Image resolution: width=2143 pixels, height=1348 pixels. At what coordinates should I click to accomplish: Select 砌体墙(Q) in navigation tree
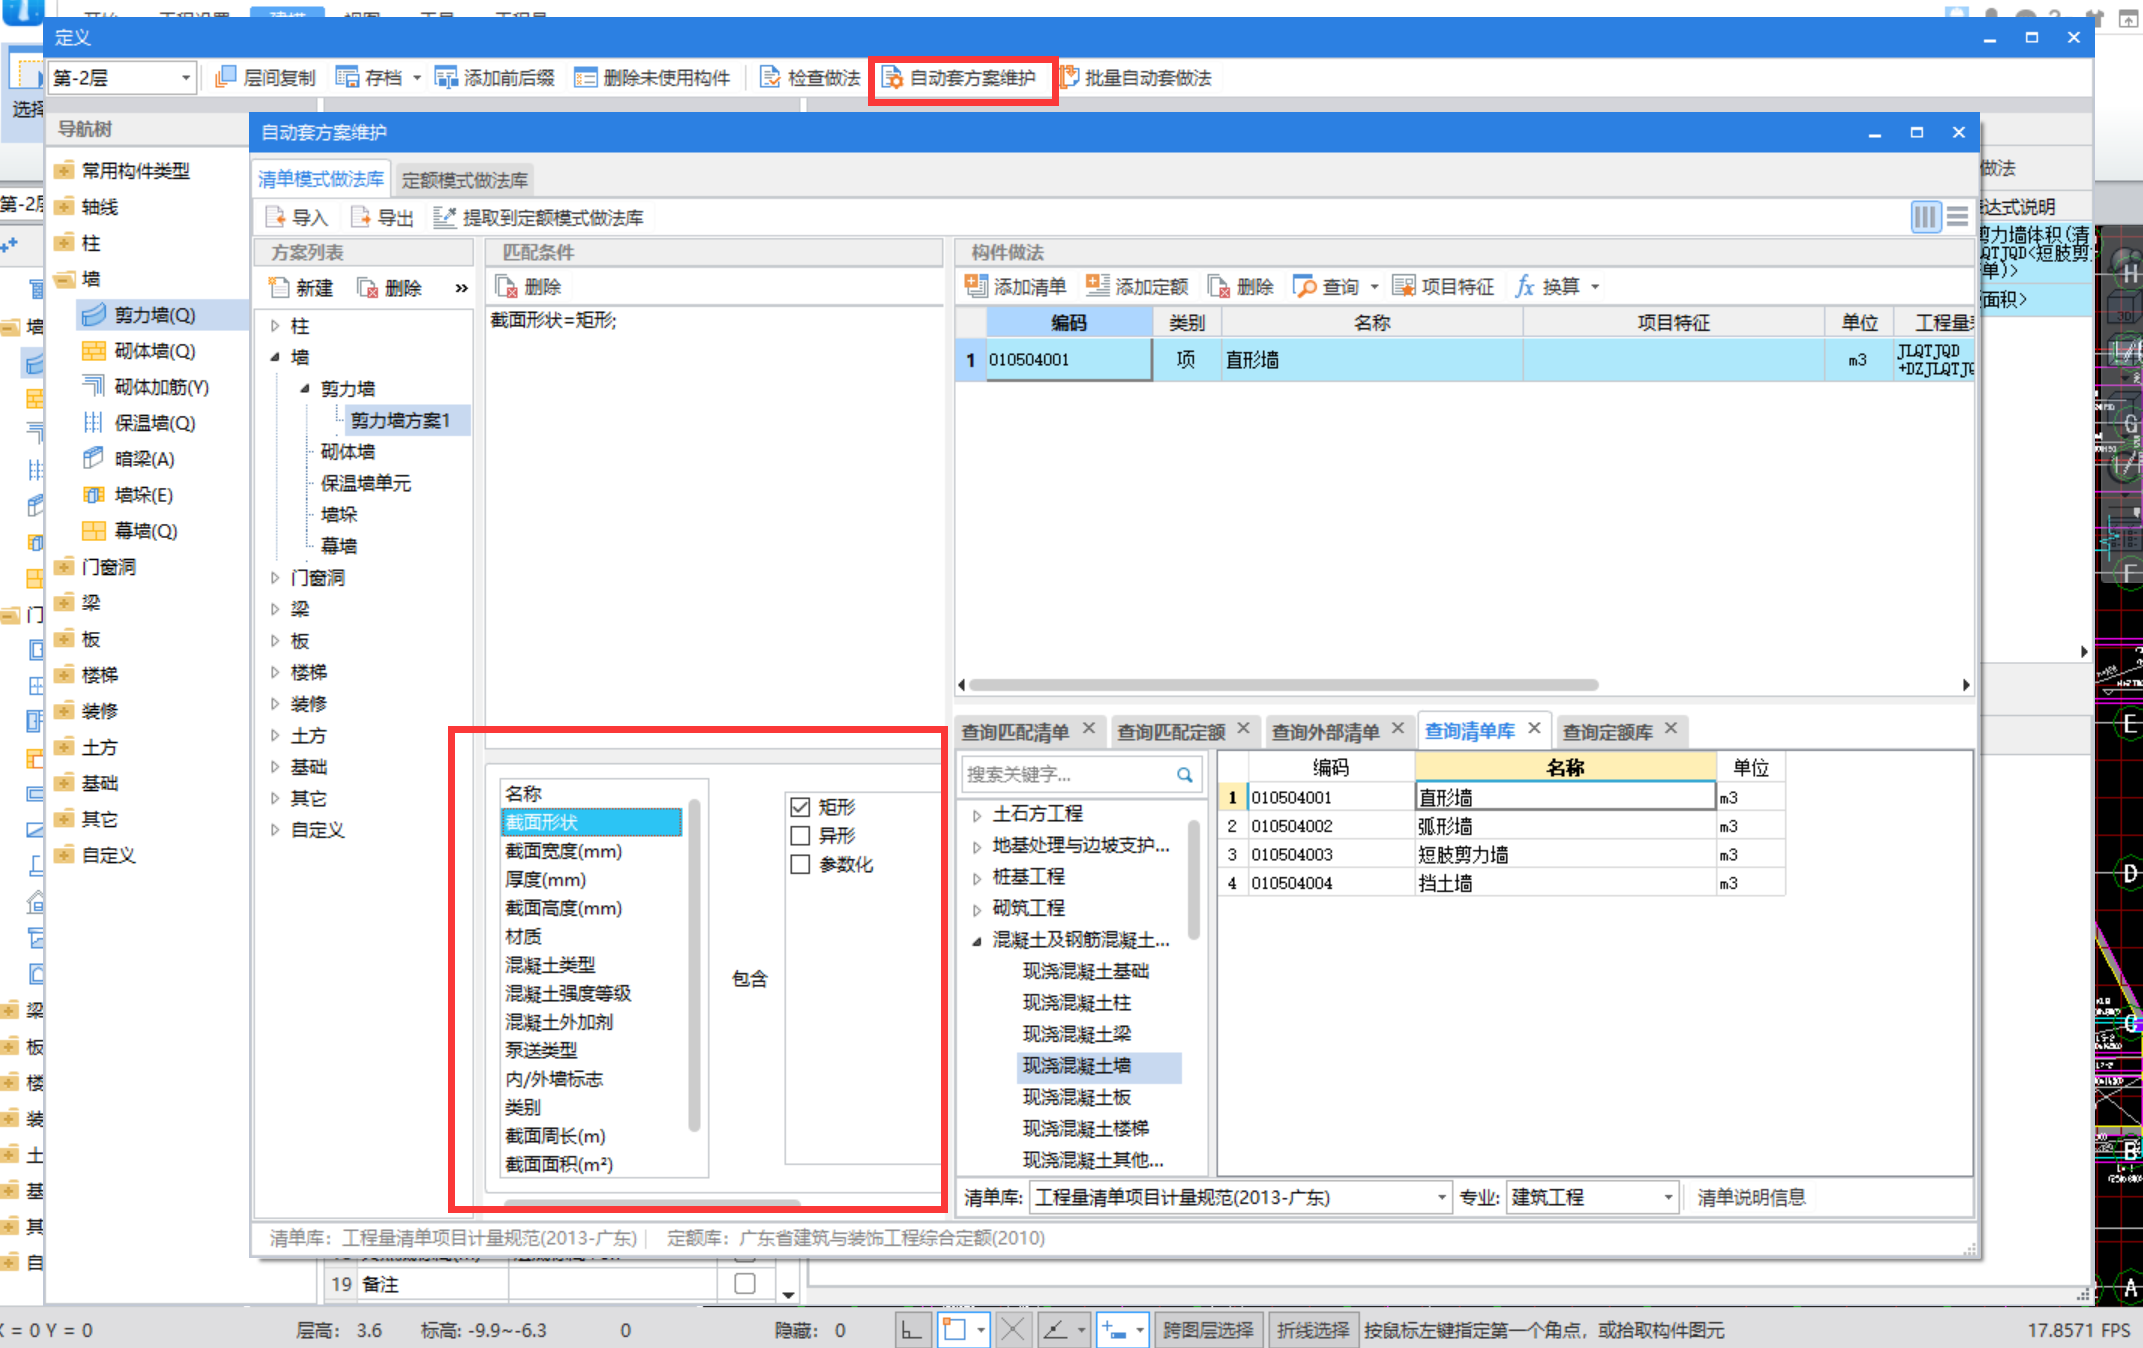154,351
